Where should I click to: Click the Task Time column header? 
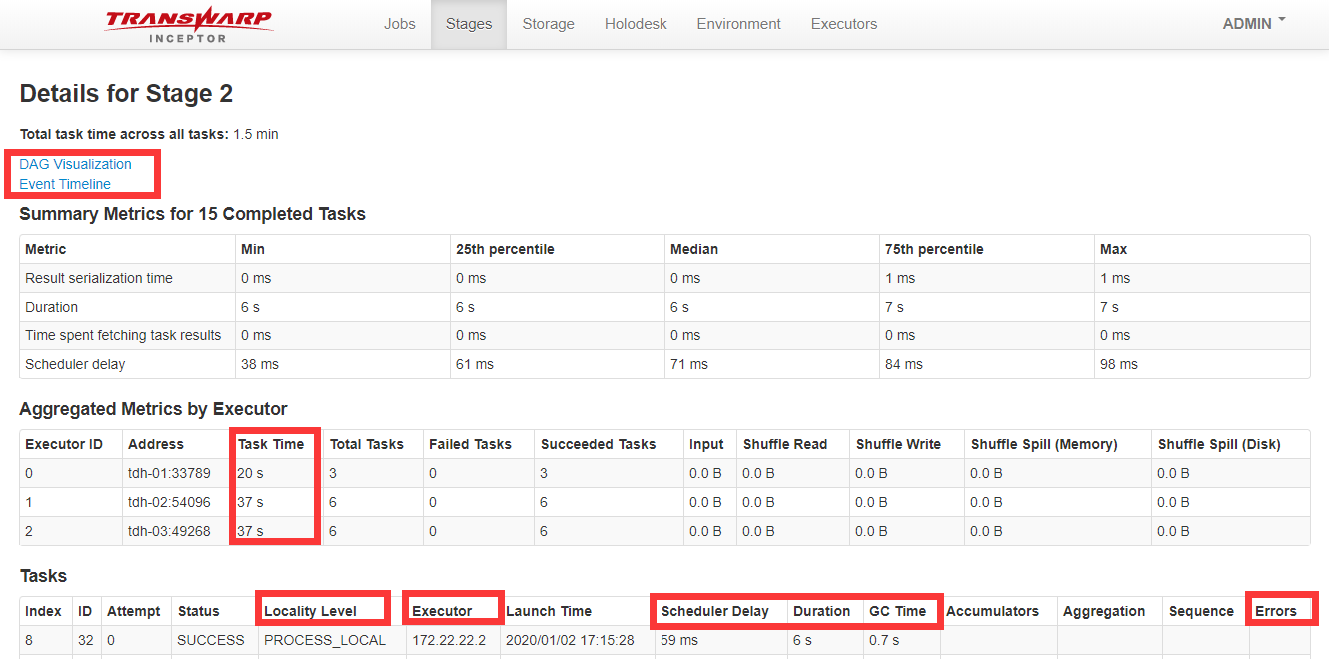pos(271,444)
